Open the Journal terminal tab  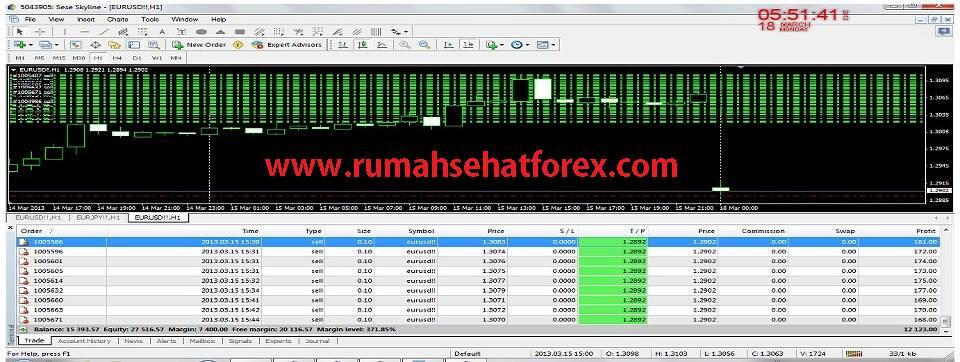(x=317, y=341)
